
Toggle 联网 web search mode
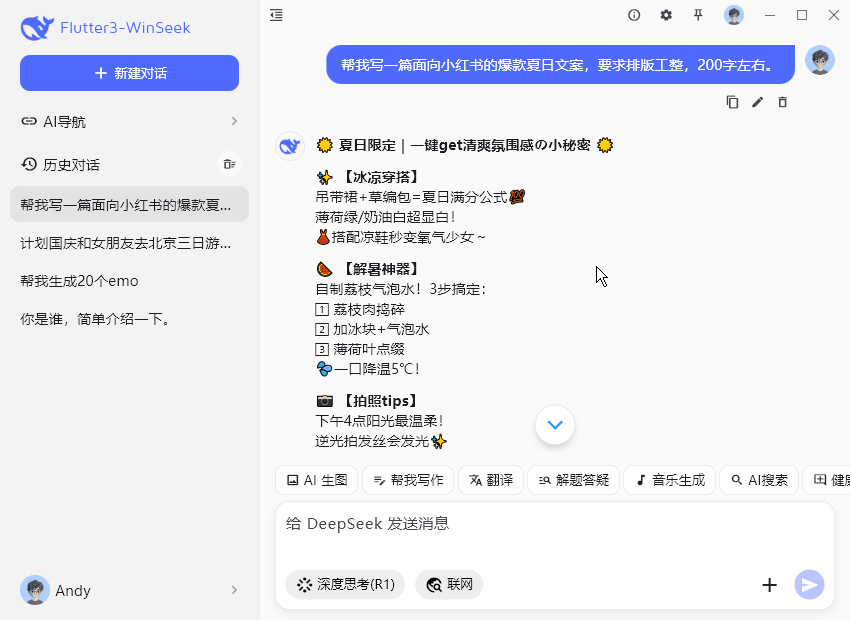pos(448,585)
